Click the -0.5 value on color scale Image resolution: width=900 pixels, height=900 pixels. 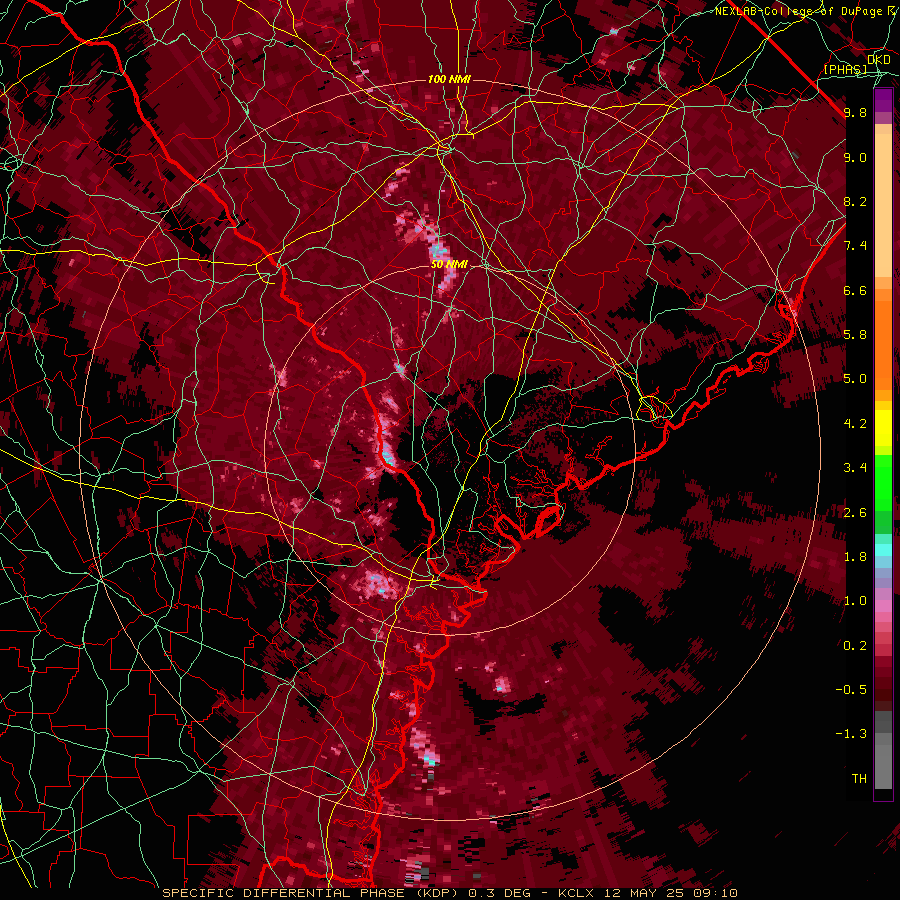point(851,690)
